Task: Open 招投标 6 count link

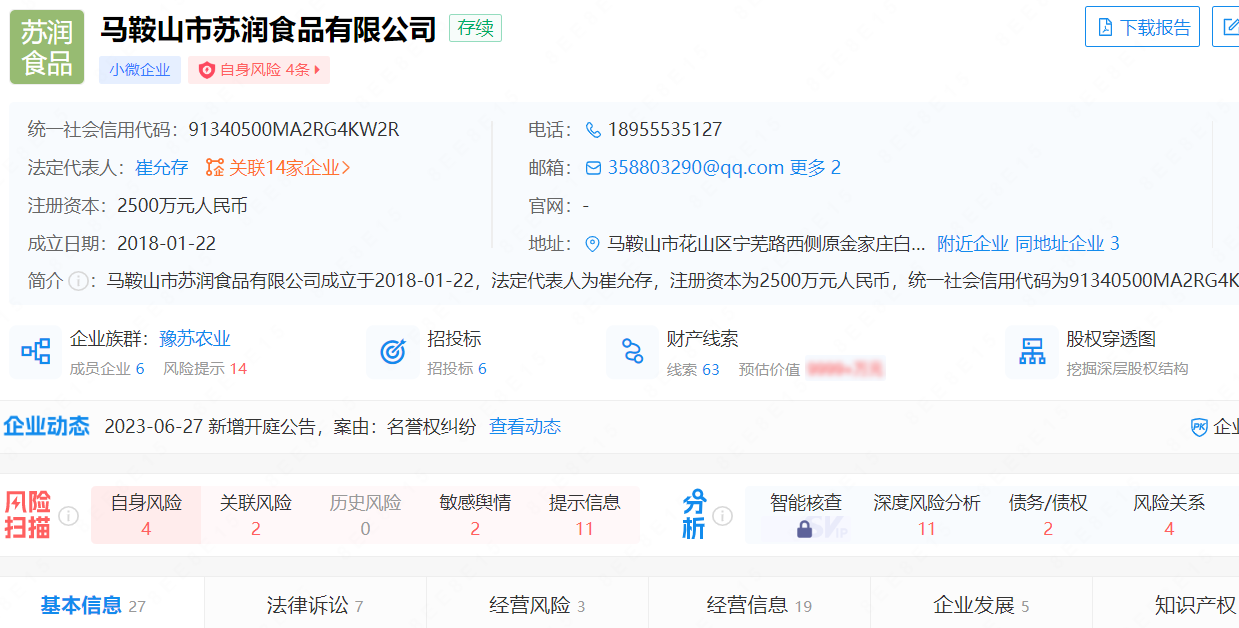Action: point(457,369)
